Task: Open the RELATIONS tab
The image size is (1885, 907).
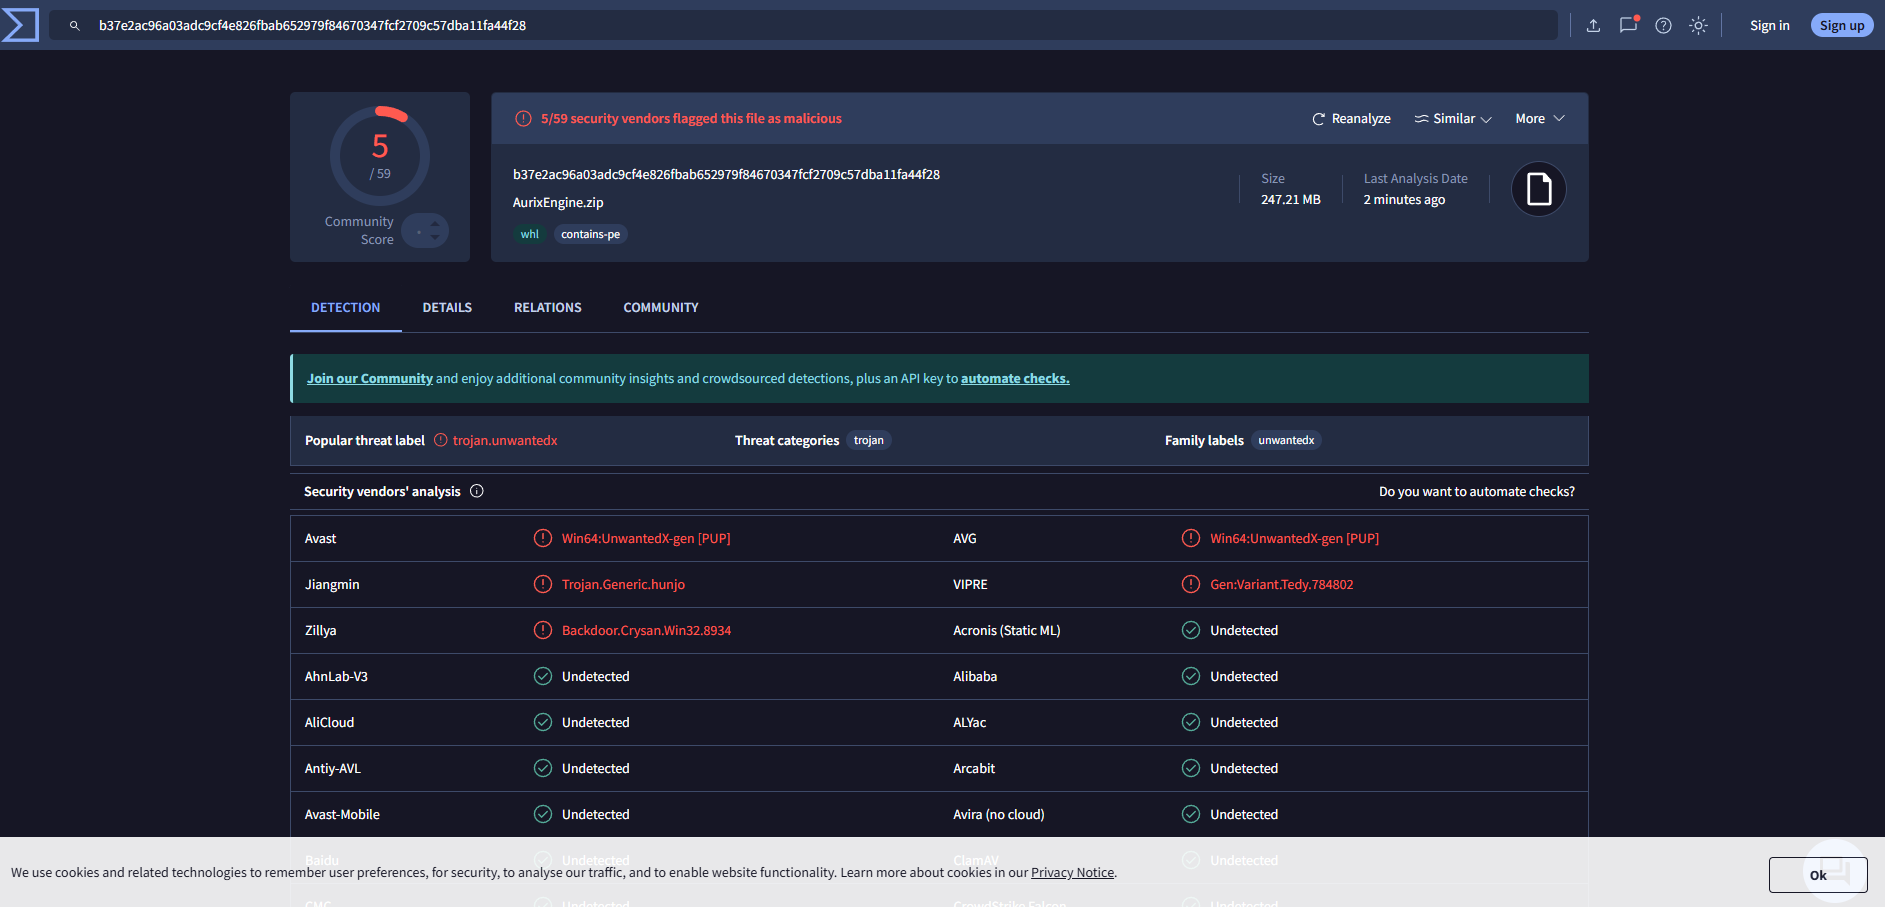Action: click(x=548, y=307)
